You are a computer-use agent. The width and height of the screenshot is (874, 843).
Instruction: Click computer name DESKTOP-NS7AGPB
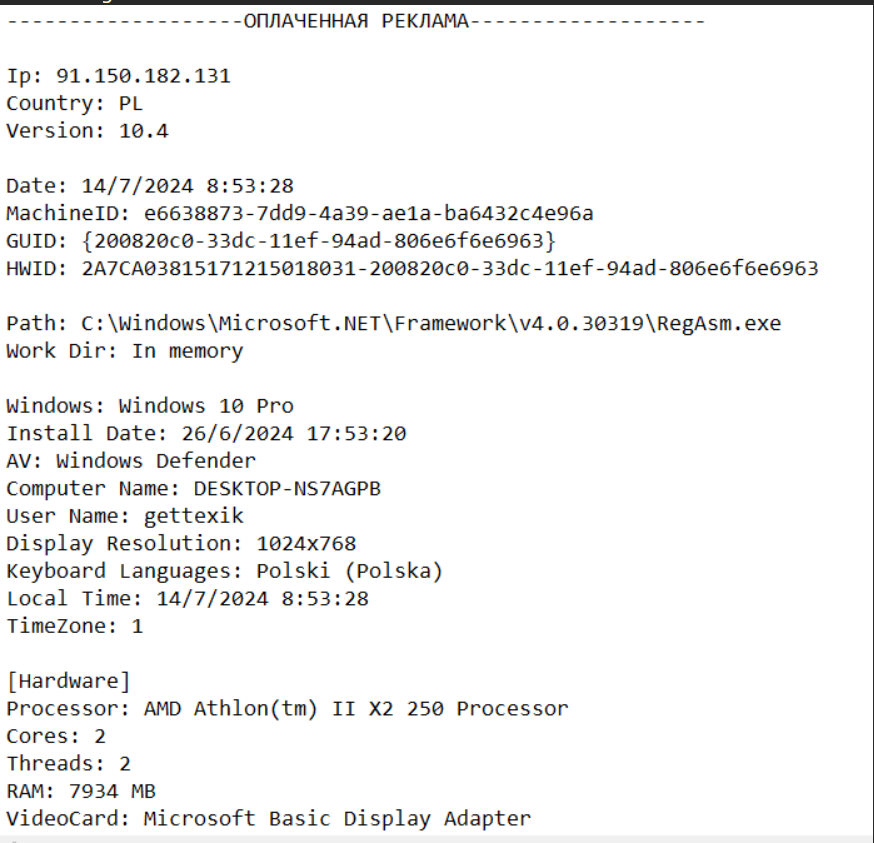coord(287,488)
